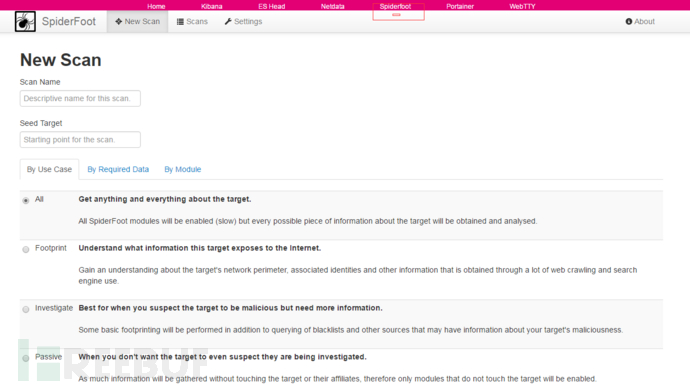The width and height of the screenshot is (690, 388).
Task: Select the All use case radio button
Action: (26, 201)
